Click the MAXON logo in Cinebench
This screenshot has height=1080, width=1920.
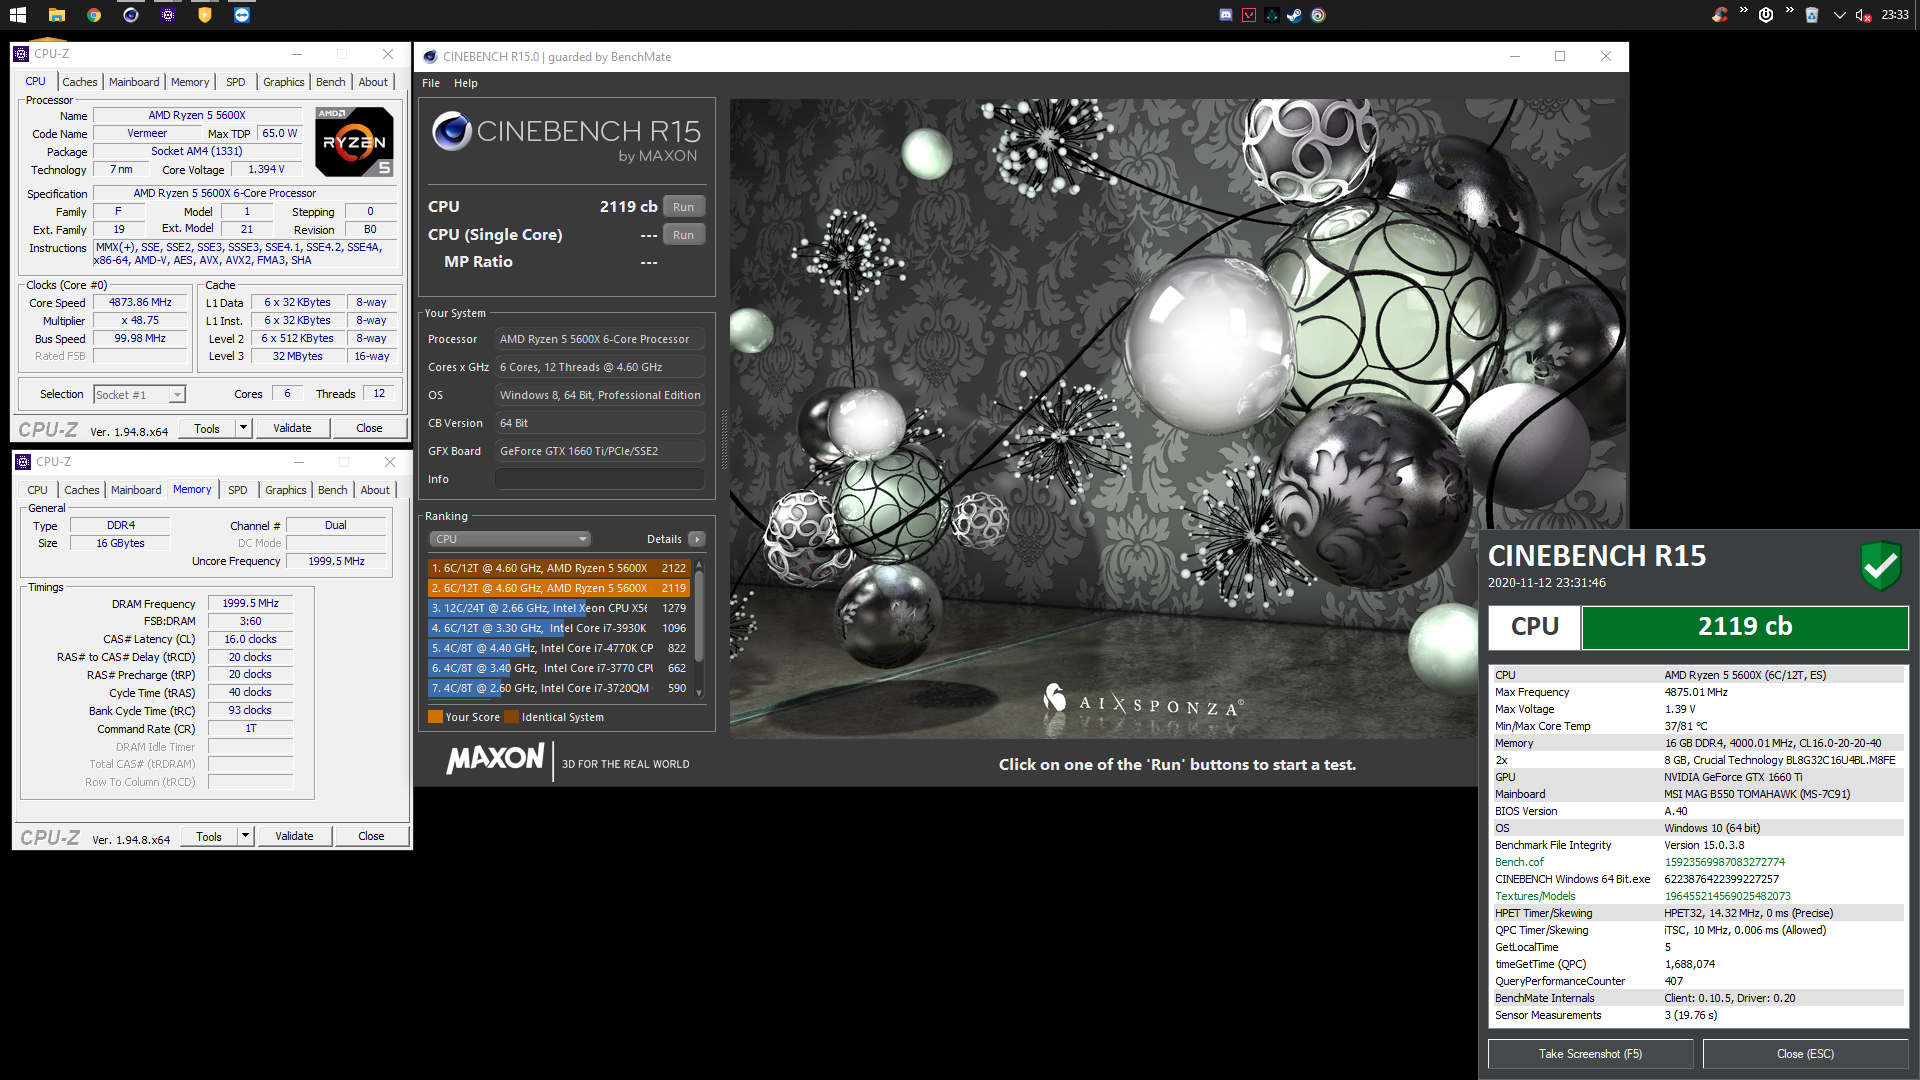495,759
